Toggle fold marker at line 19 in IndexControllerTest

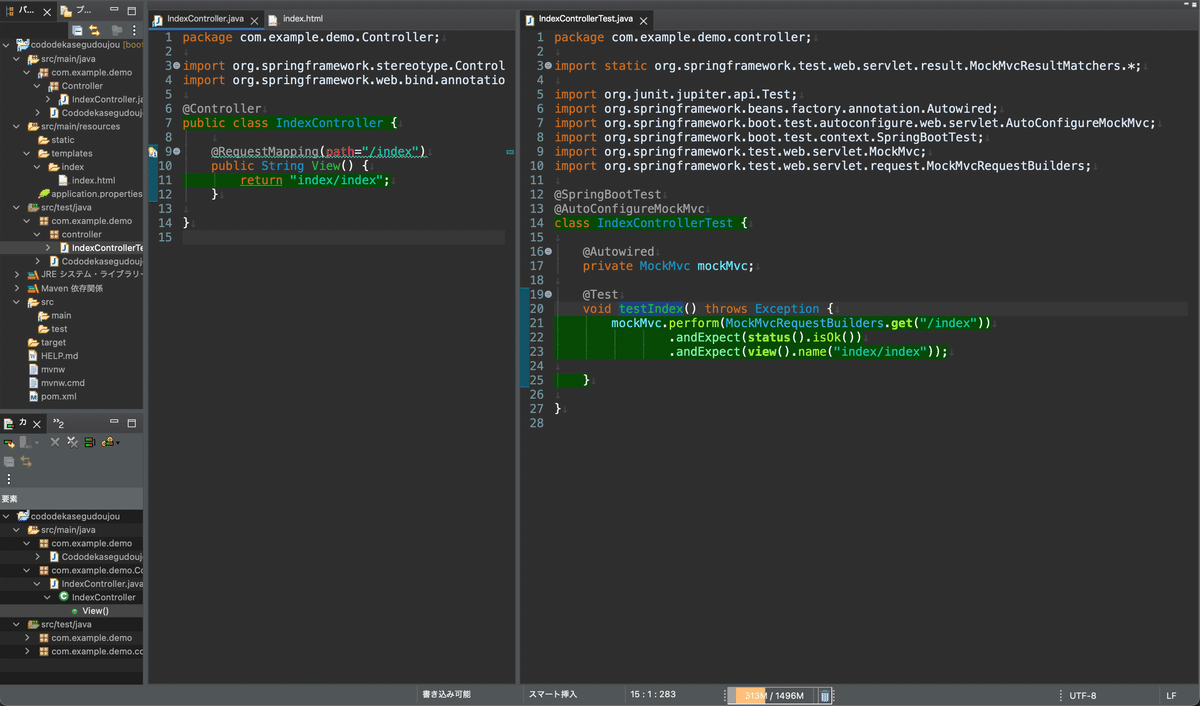point(548,294)
